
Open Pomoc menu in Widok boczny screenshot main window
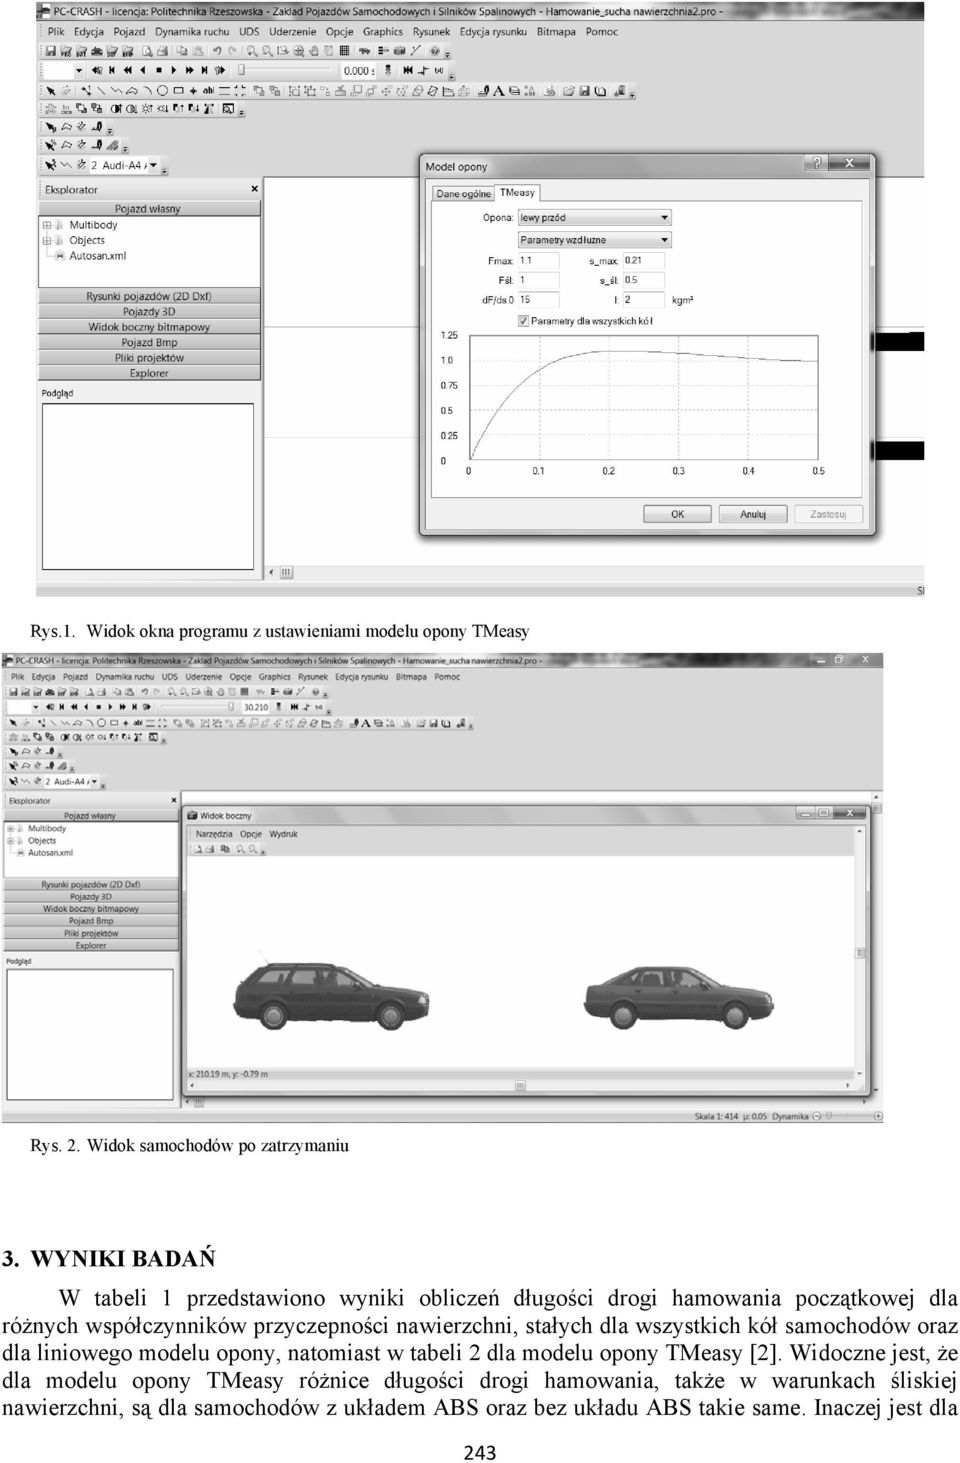click(x=447, y=677)
